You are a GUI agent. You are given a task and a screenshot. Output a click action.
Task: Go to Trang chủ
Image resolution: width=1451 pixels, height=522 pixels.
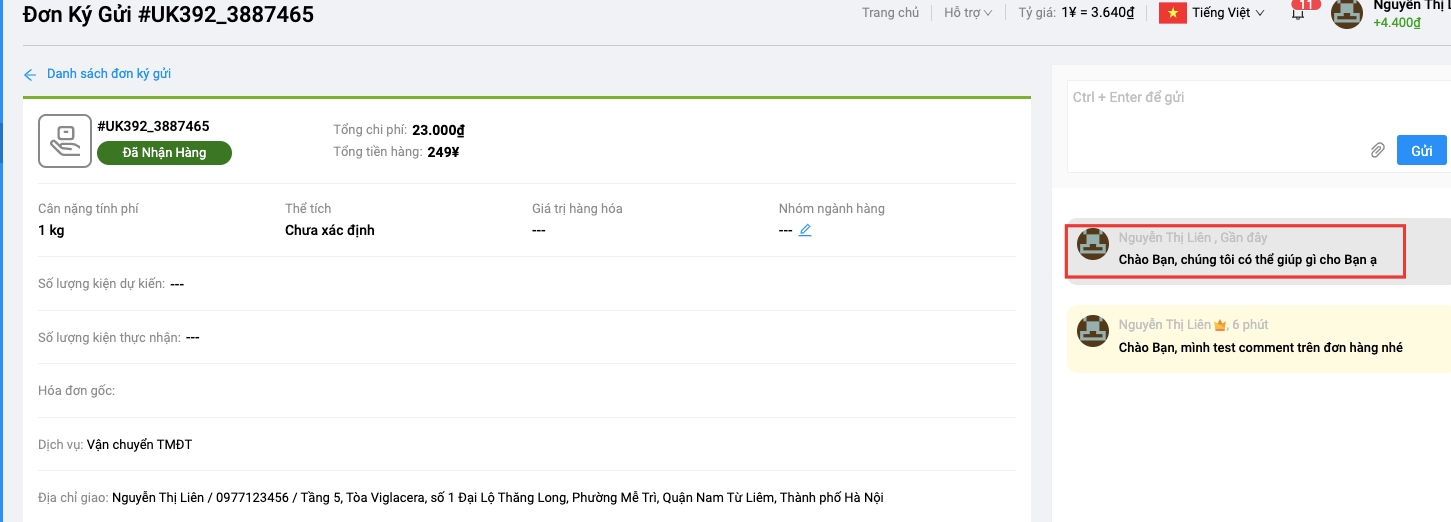[890, 13]
